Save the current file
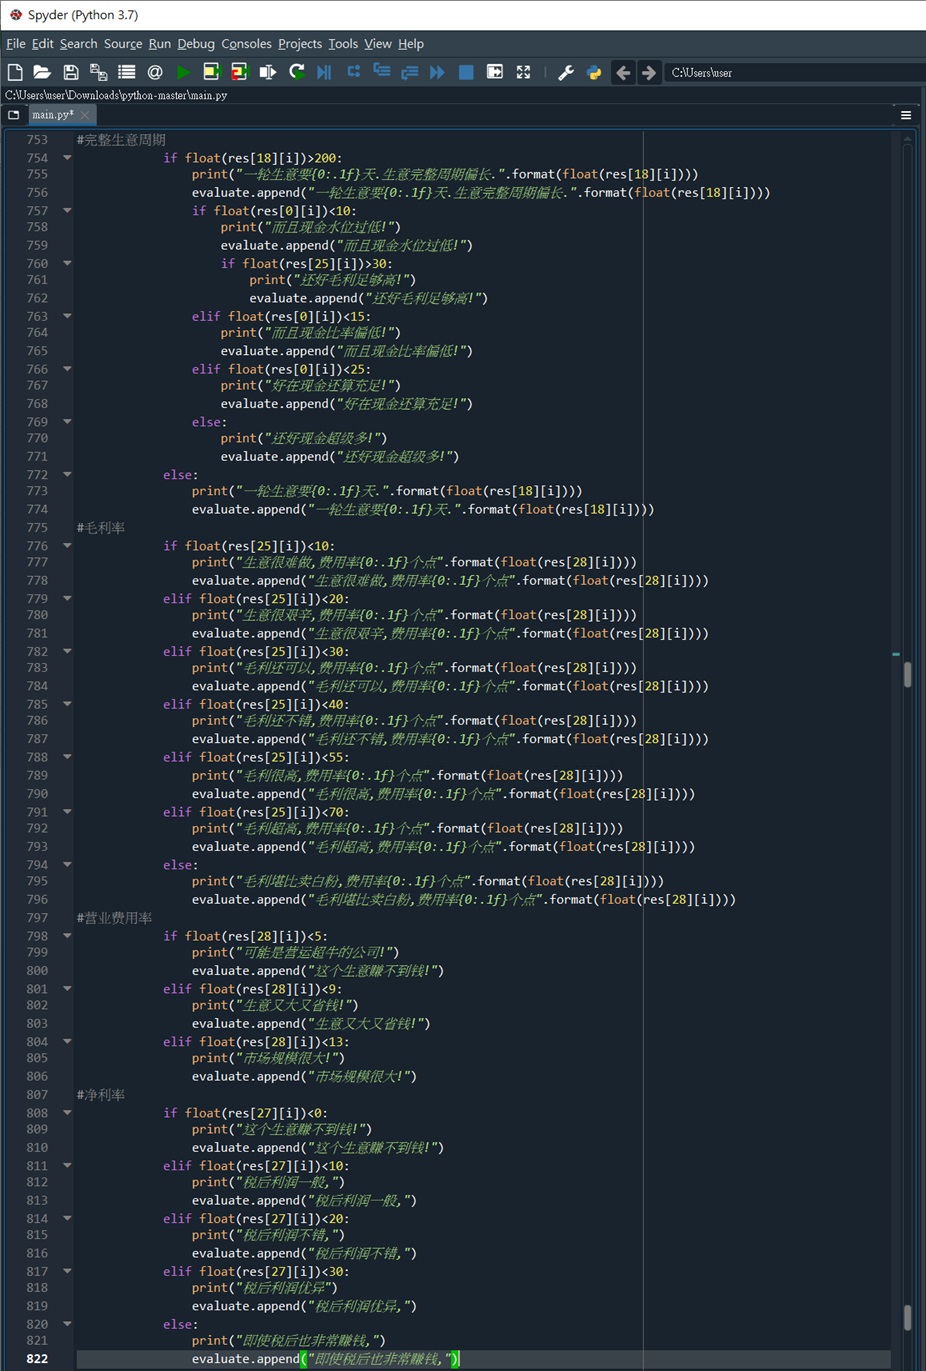Viewport: 926px width, 1371px height. point(70,72)
